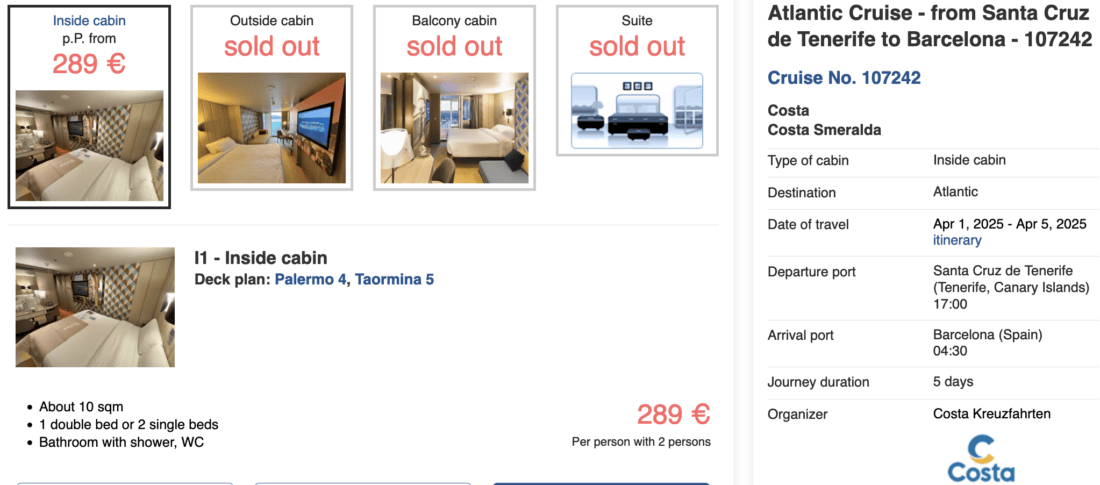
Task: Select the Outside cabin tab label
Action: click(272, 20)
